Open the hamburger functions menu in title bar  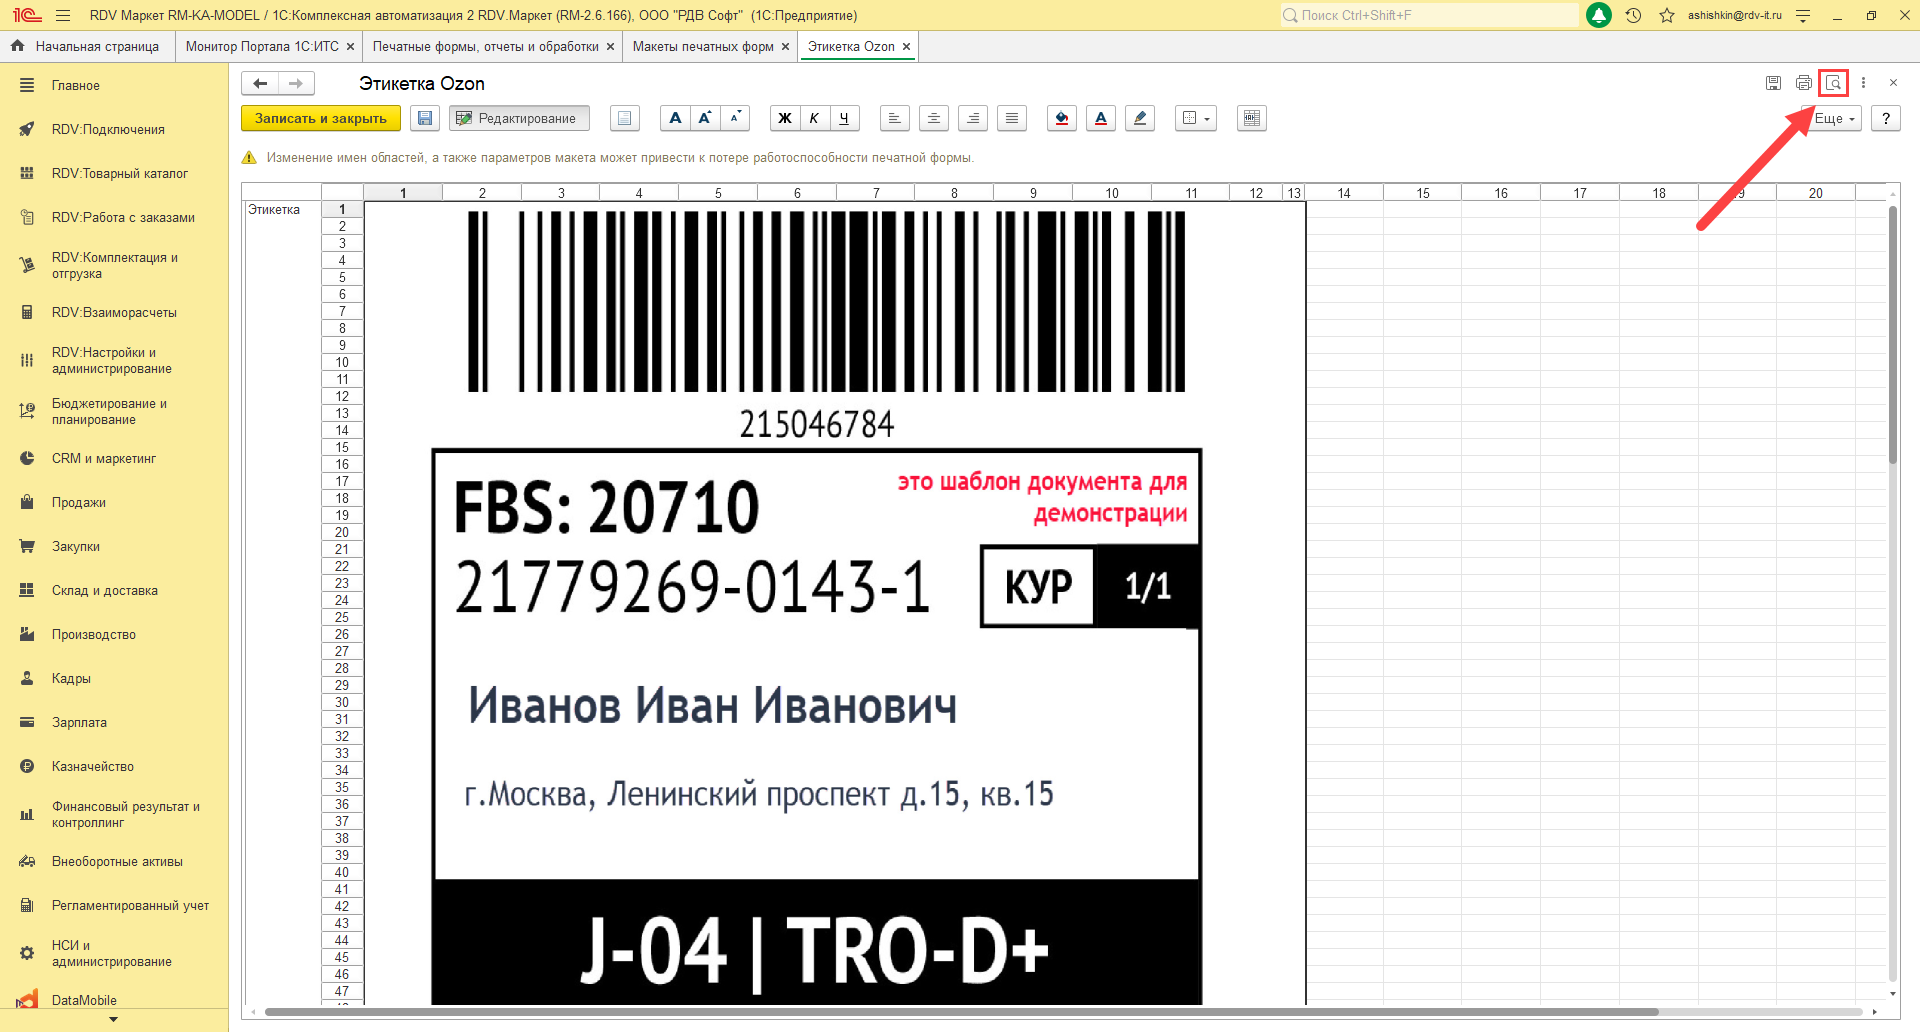[x=63, y=15]
